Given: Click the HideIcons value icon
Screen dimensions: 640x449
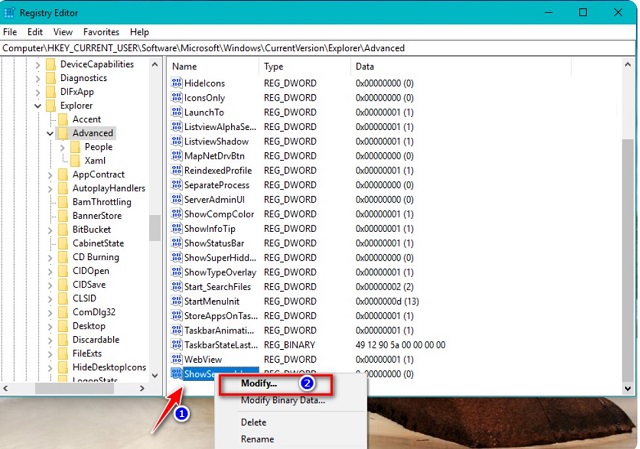Looking at the screenshot, I should tap(176, 83).
